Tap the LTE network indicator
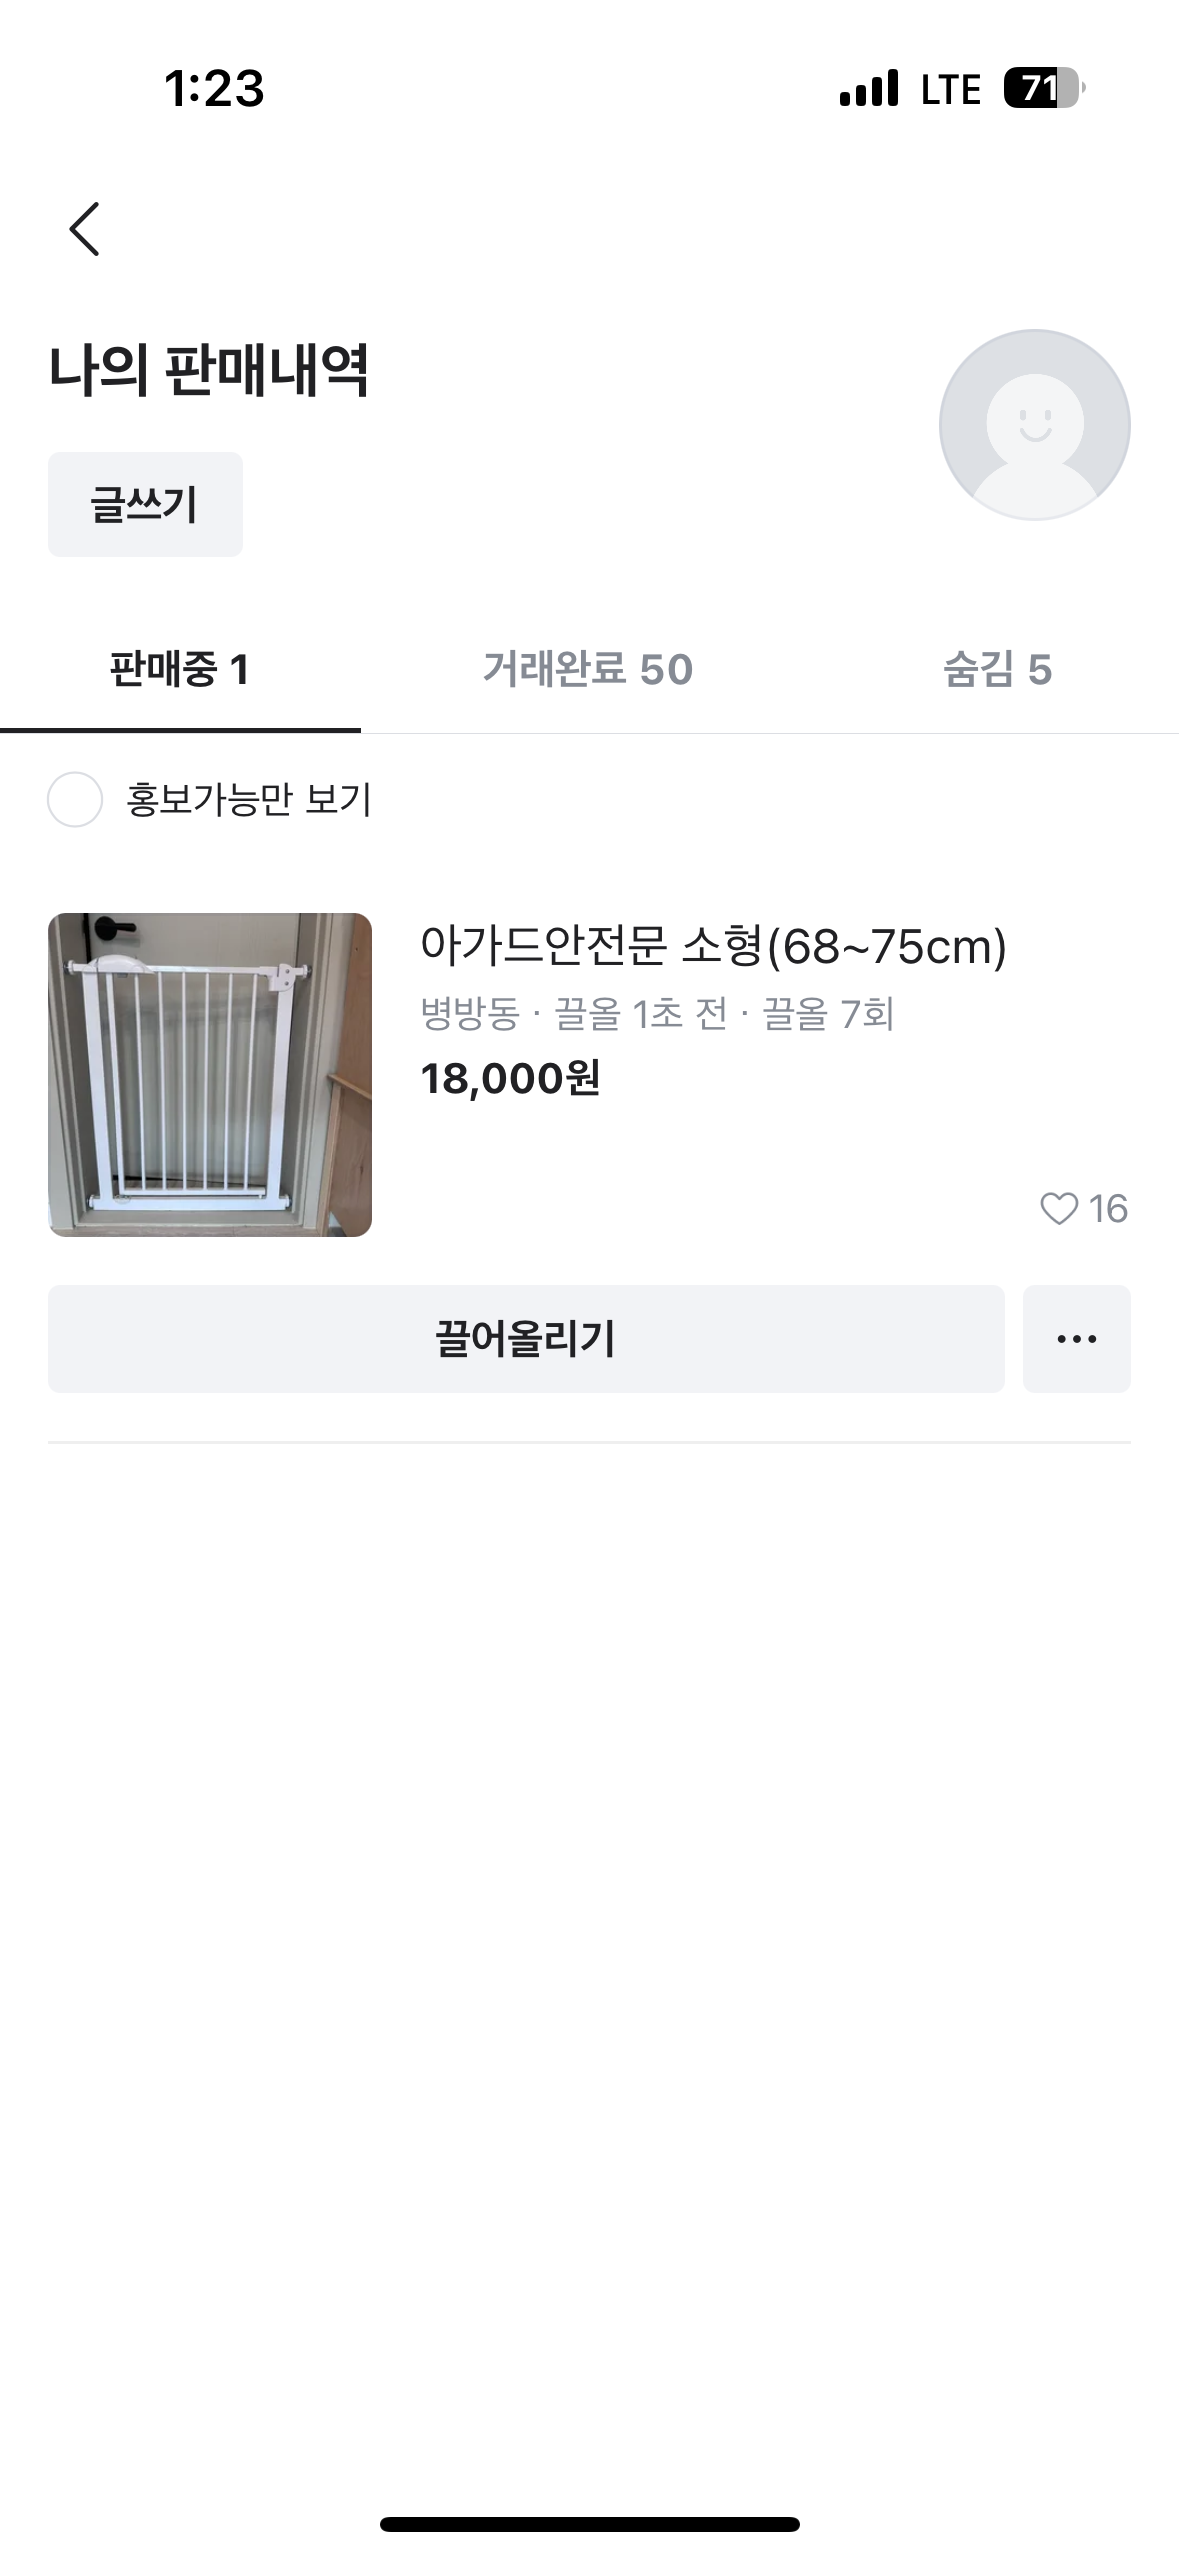This screenshot has height=2556, width=1179. pyautogui.click(x=950, y=89)
